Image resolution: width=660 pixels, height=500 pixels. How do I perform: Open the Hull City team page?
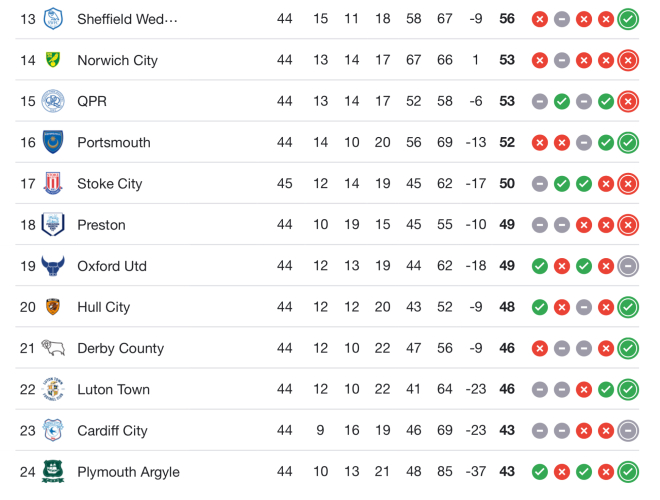(x=103, y=307)
